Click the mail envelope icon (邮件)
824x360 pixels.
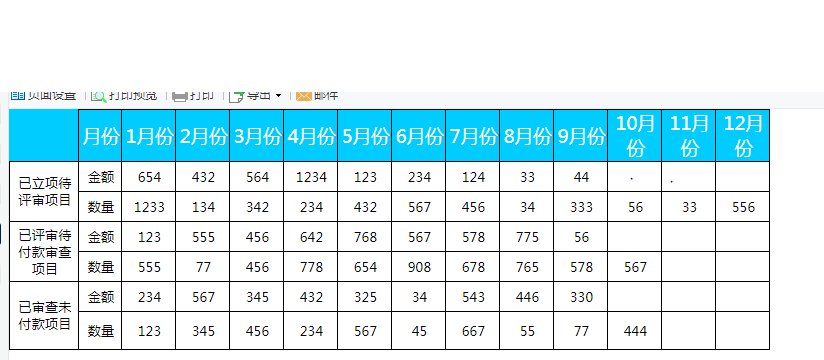(304, 95)
